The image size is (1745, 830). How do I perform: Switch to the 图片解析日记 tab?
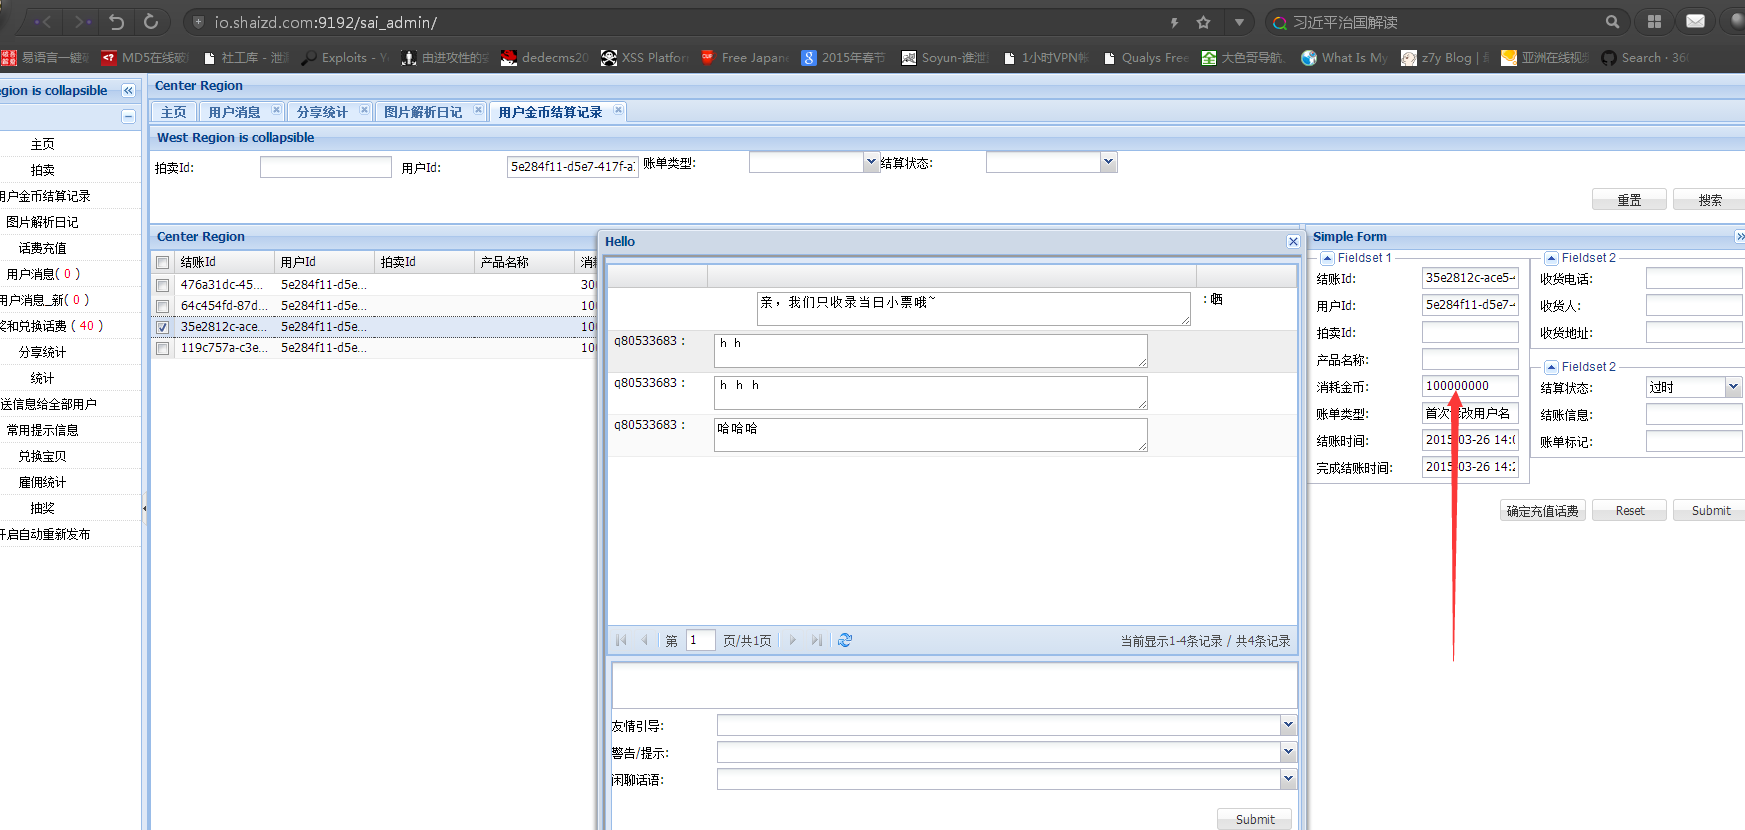[x=423, y=112]
